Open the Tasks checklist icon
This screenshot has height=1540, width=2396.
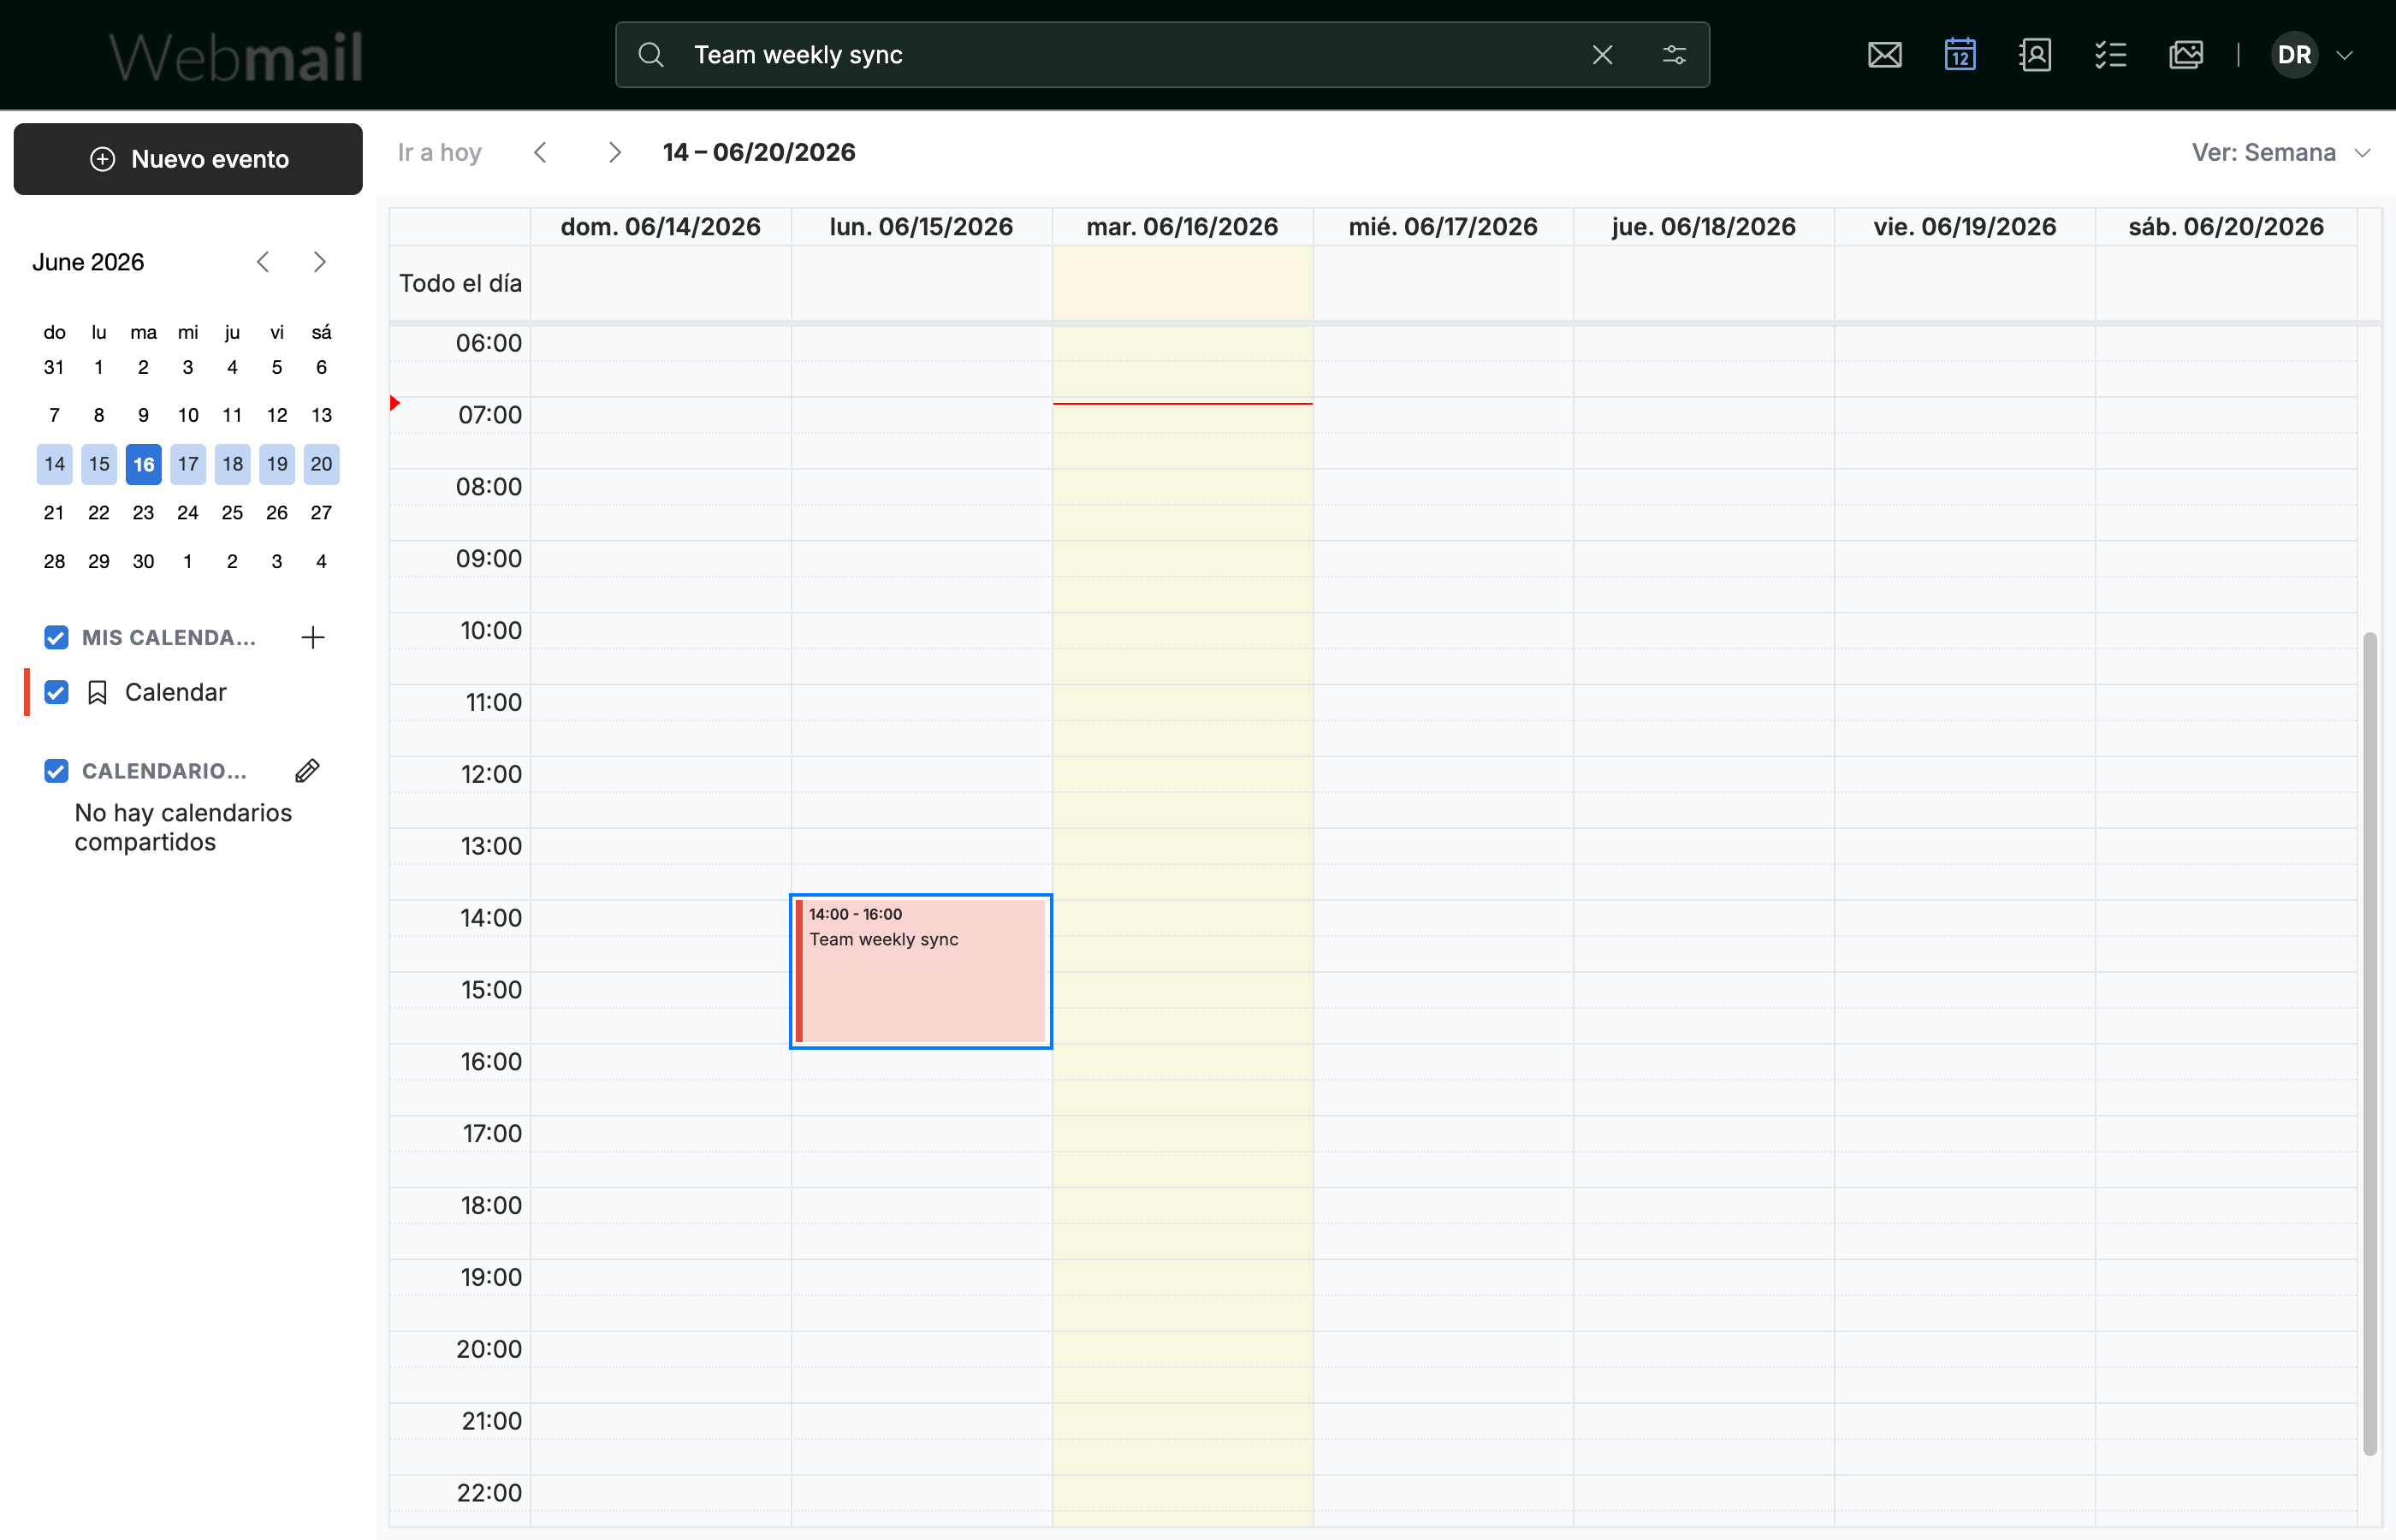[2110, 55]
